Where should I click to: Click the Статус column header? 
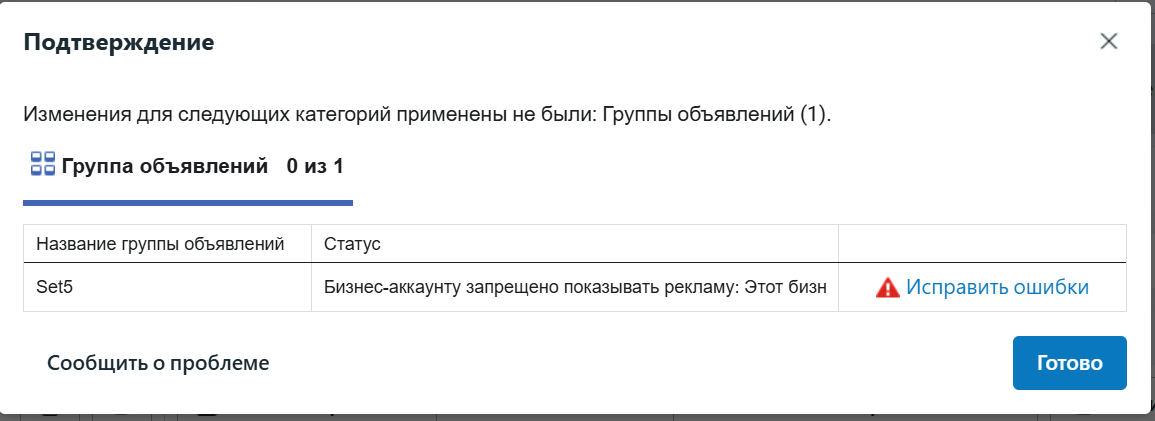pos(352,244)
